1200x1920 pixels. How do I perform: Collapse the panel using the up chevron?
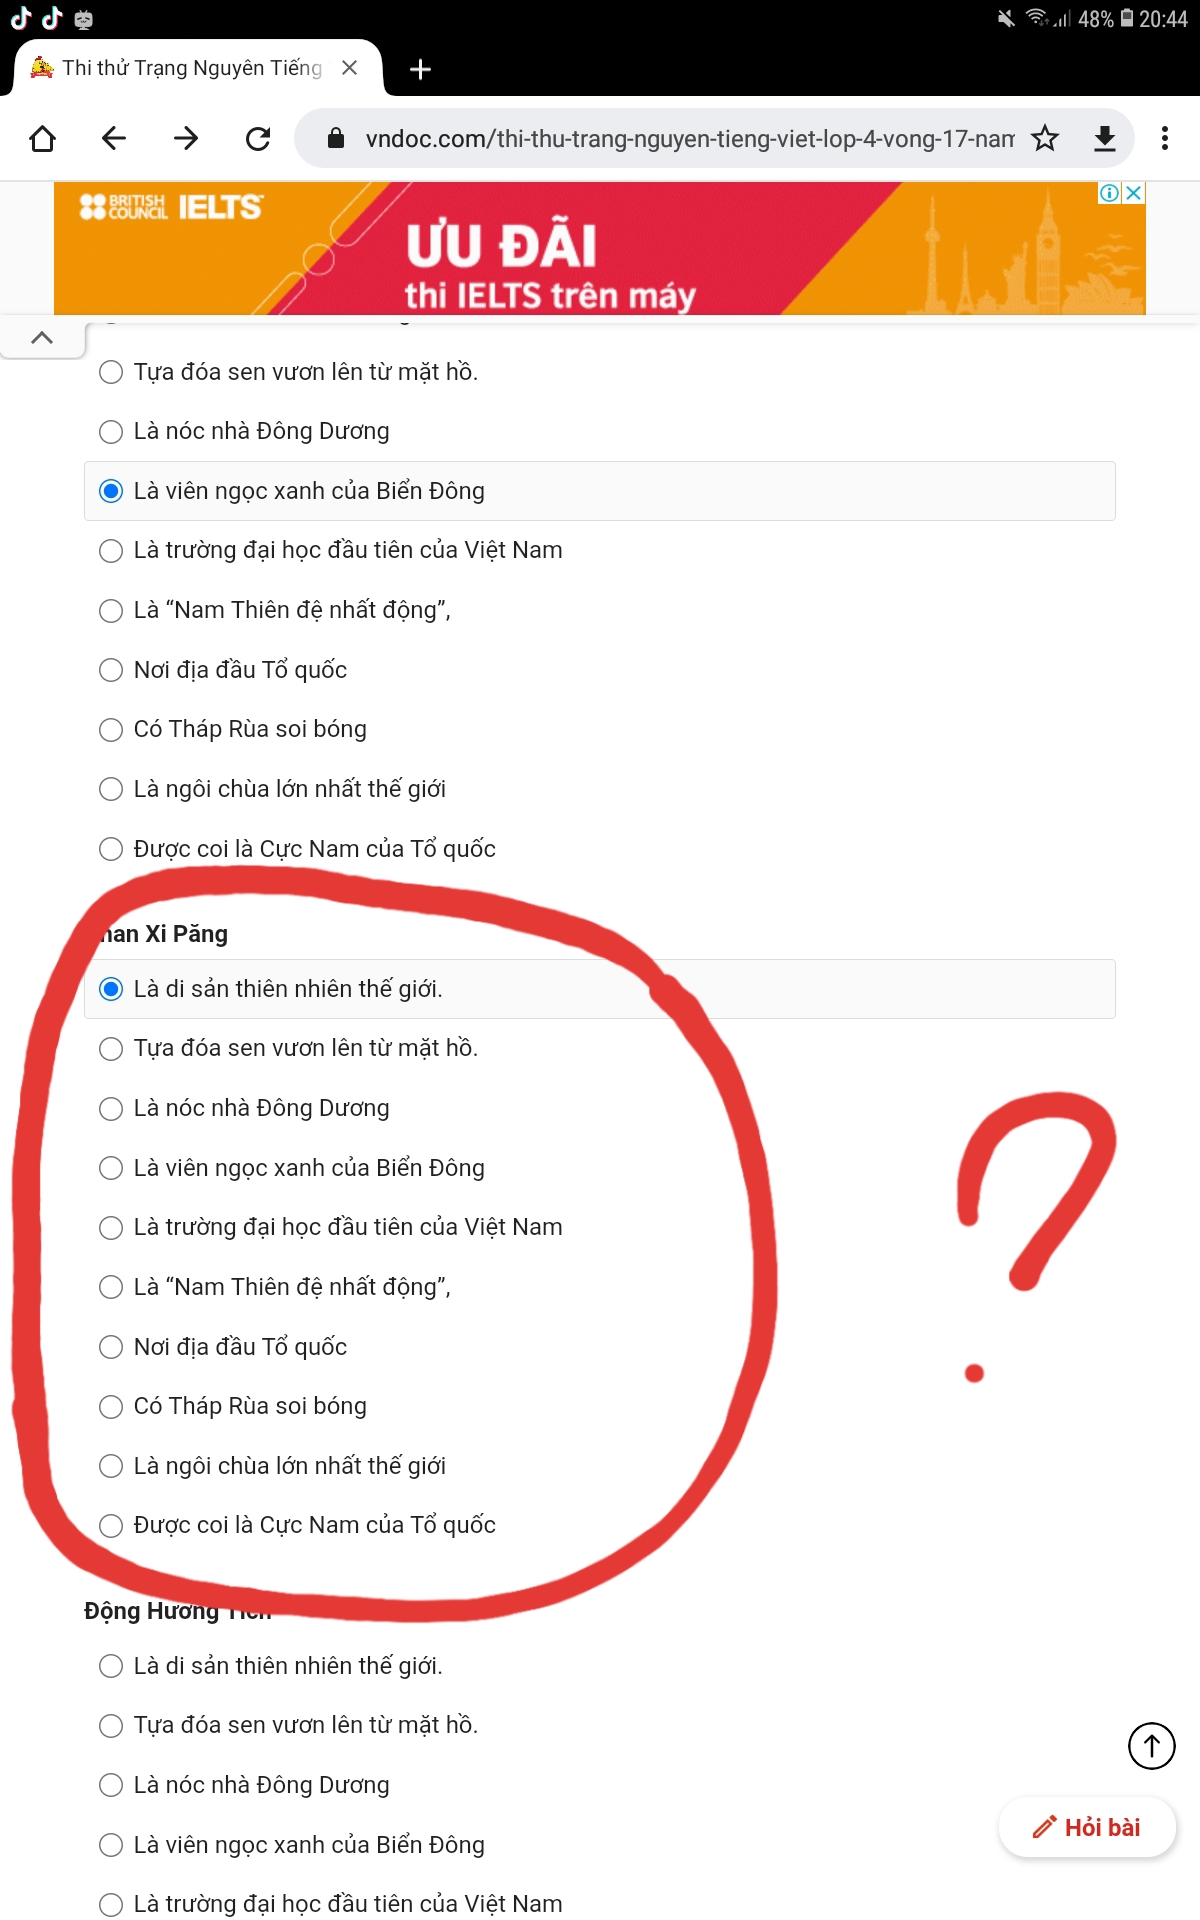42,338
